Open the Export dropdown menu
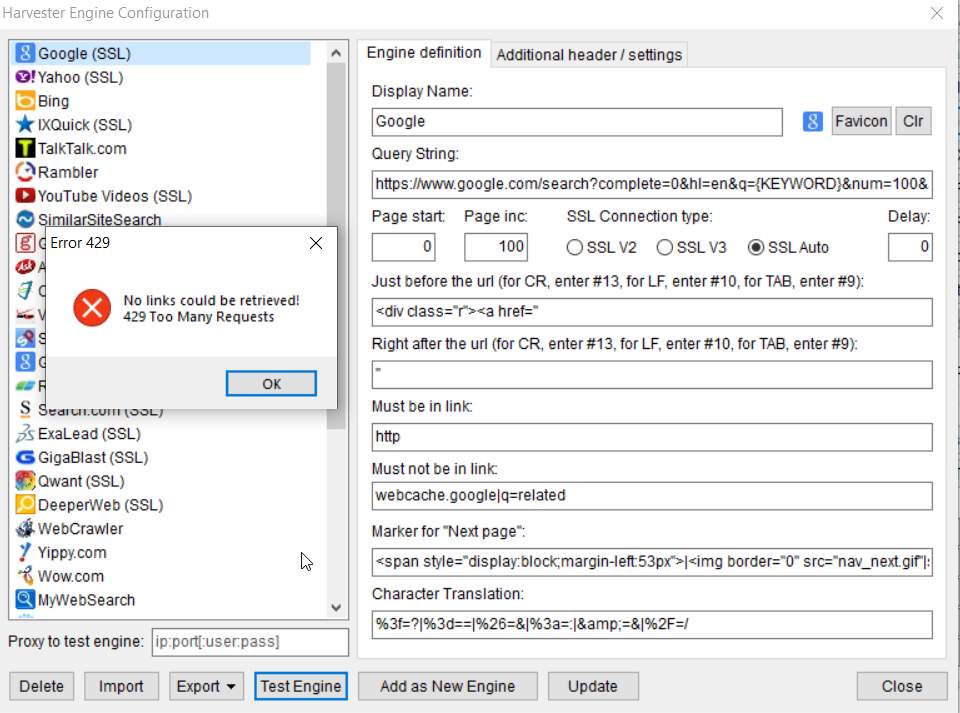This screenshot has width=960, height=713. point(206,686)
